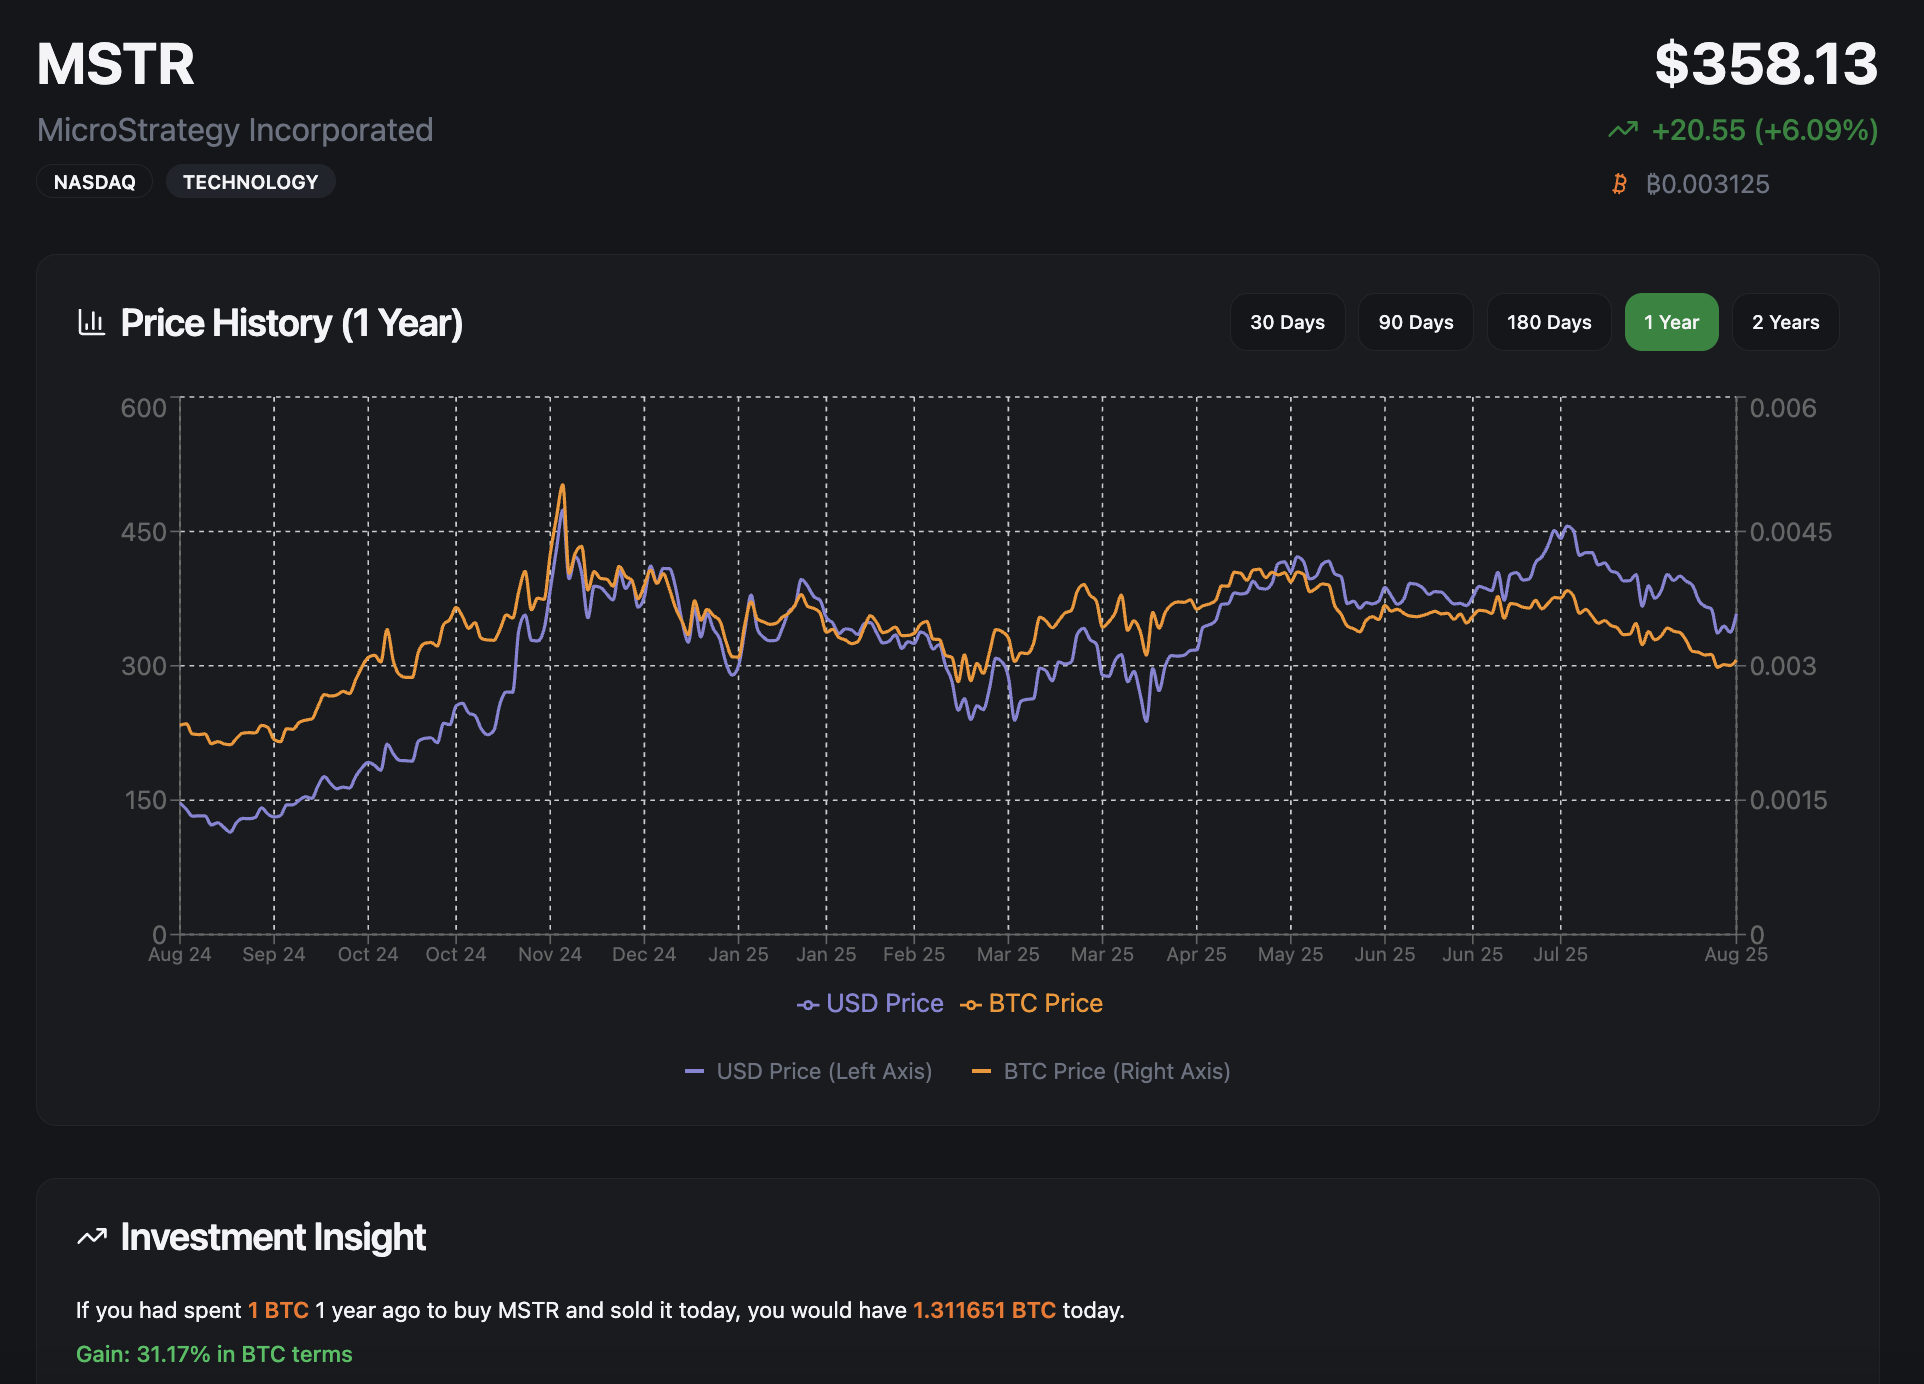
Task: Click the purple USD price peak in July
Action: pos(1567,527)
